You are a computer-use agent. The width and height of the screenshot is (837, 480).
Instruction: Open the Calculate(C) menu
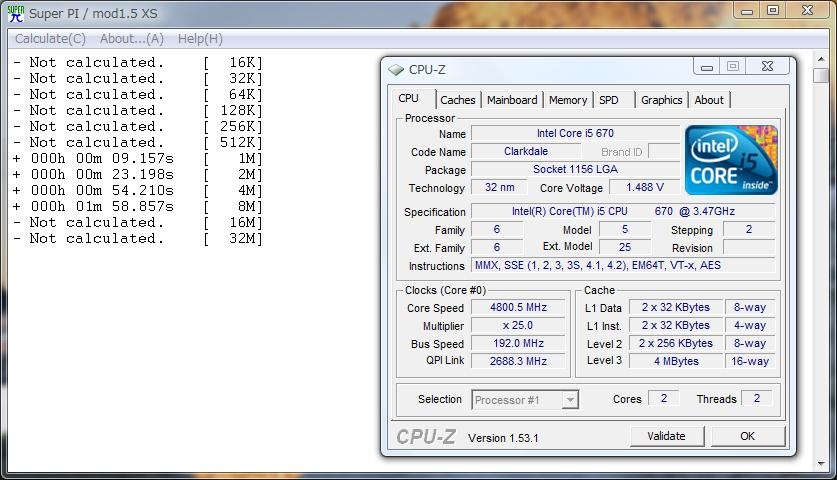pyautogui.click(x=50, y=39)
